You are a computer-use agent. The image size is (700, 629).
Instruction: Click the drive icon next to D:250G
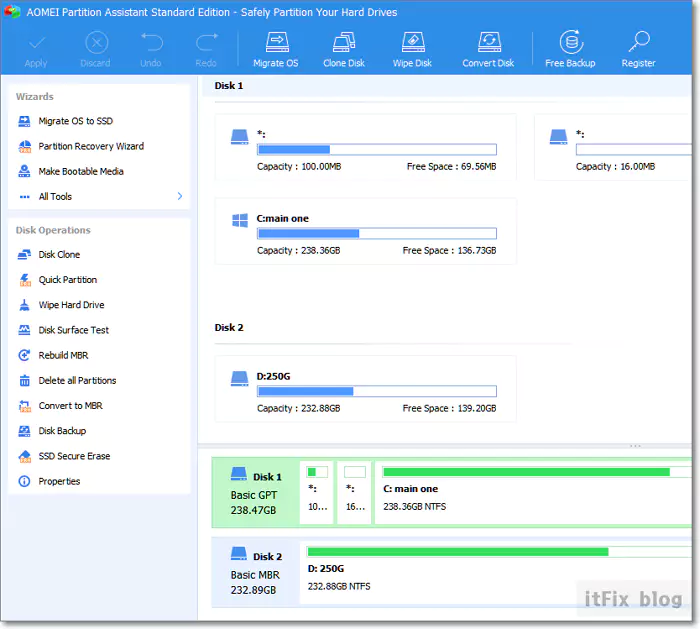point(240,379)
